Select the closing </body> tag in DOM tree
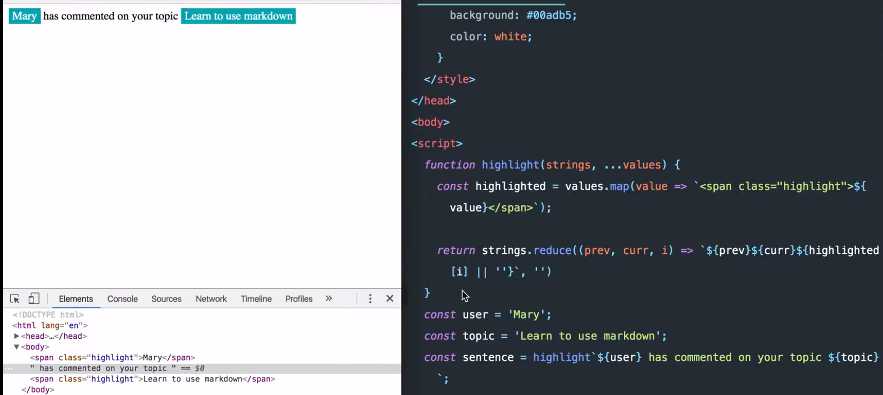883x395 pixels. (37, 389)
